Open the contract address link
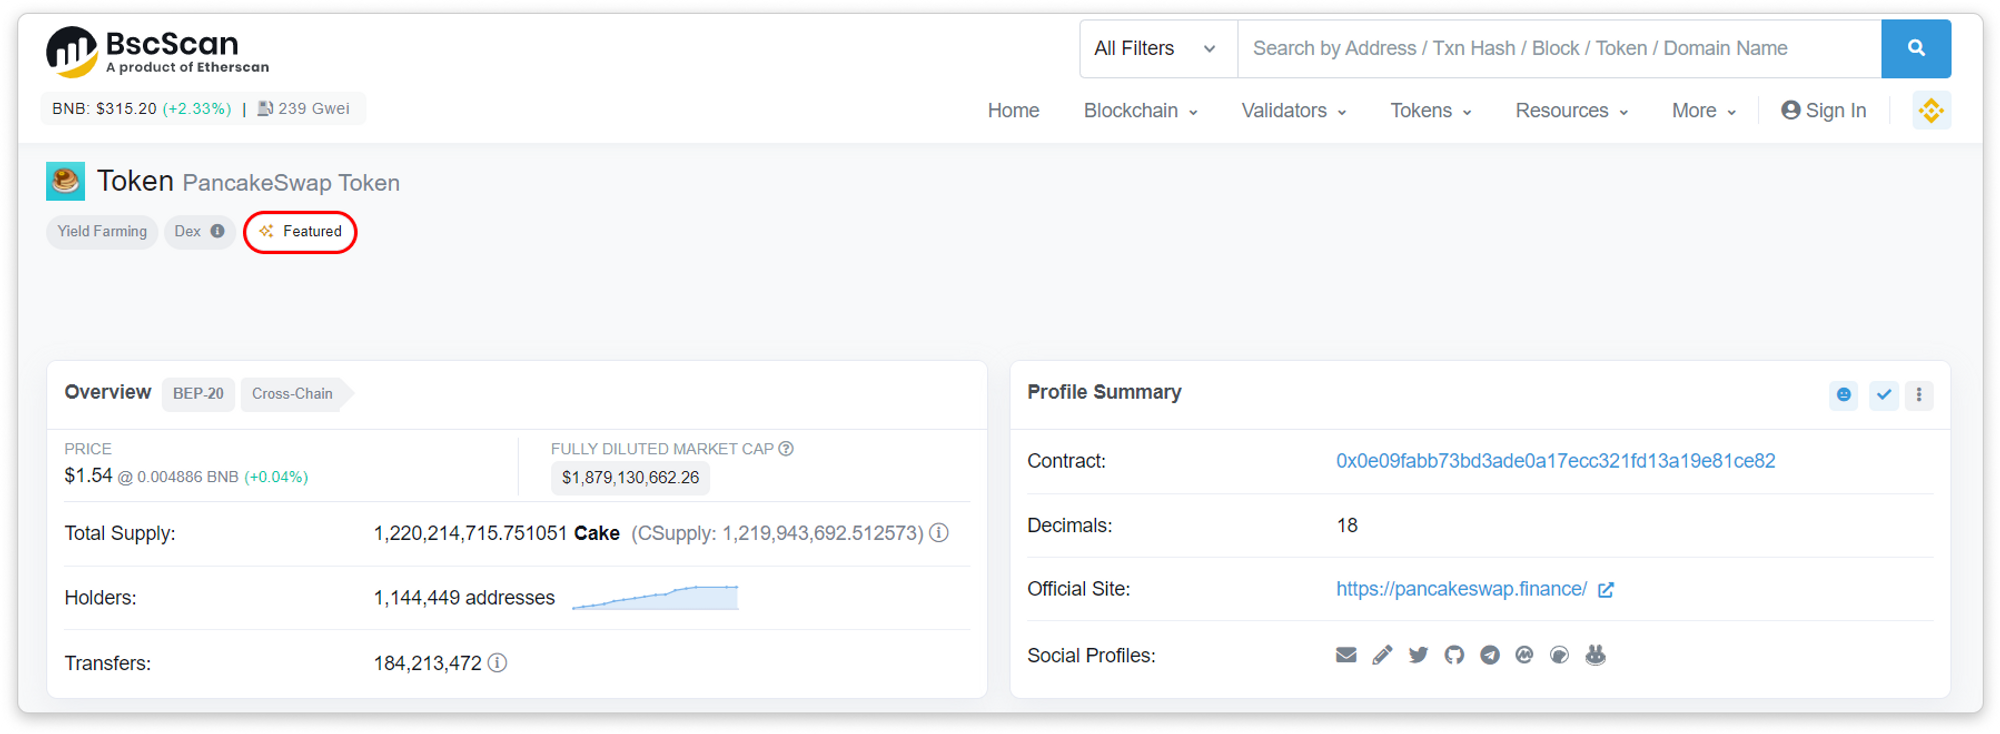 coord(1555,461)
